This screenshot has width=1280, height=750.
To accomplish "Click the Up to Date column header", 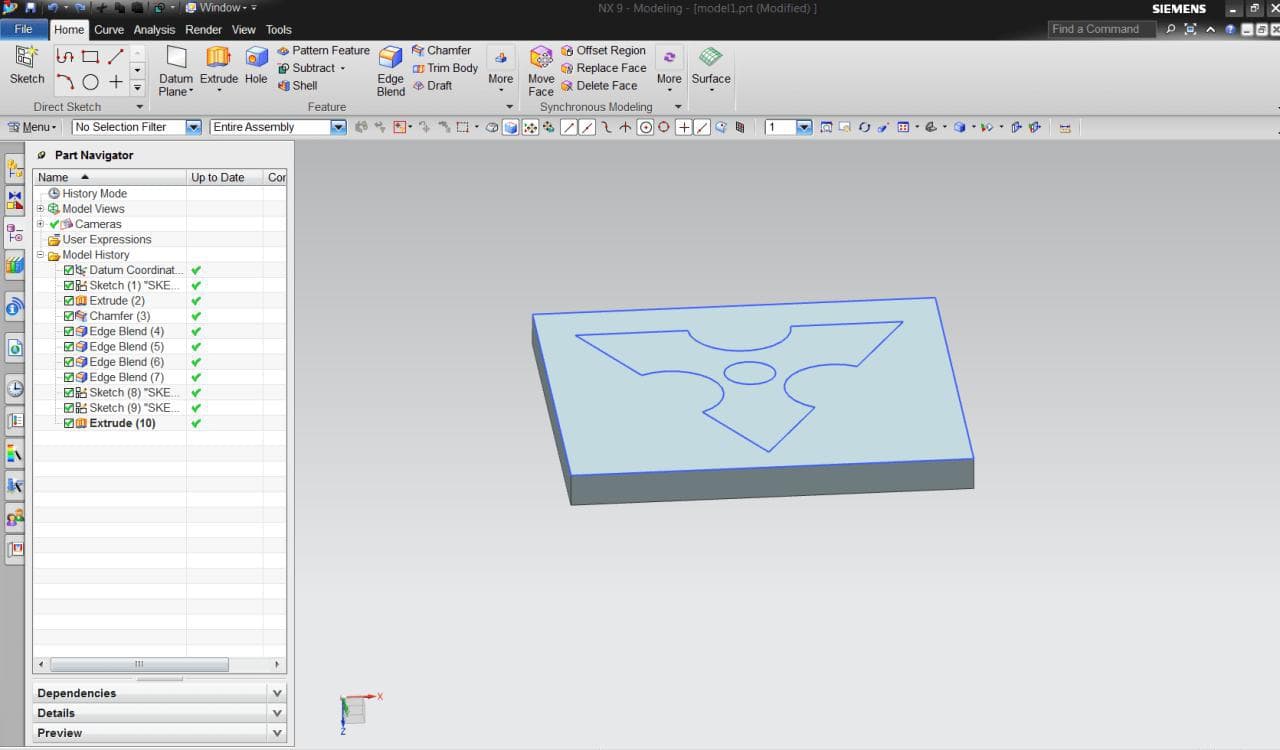I will tap(225, 177).
